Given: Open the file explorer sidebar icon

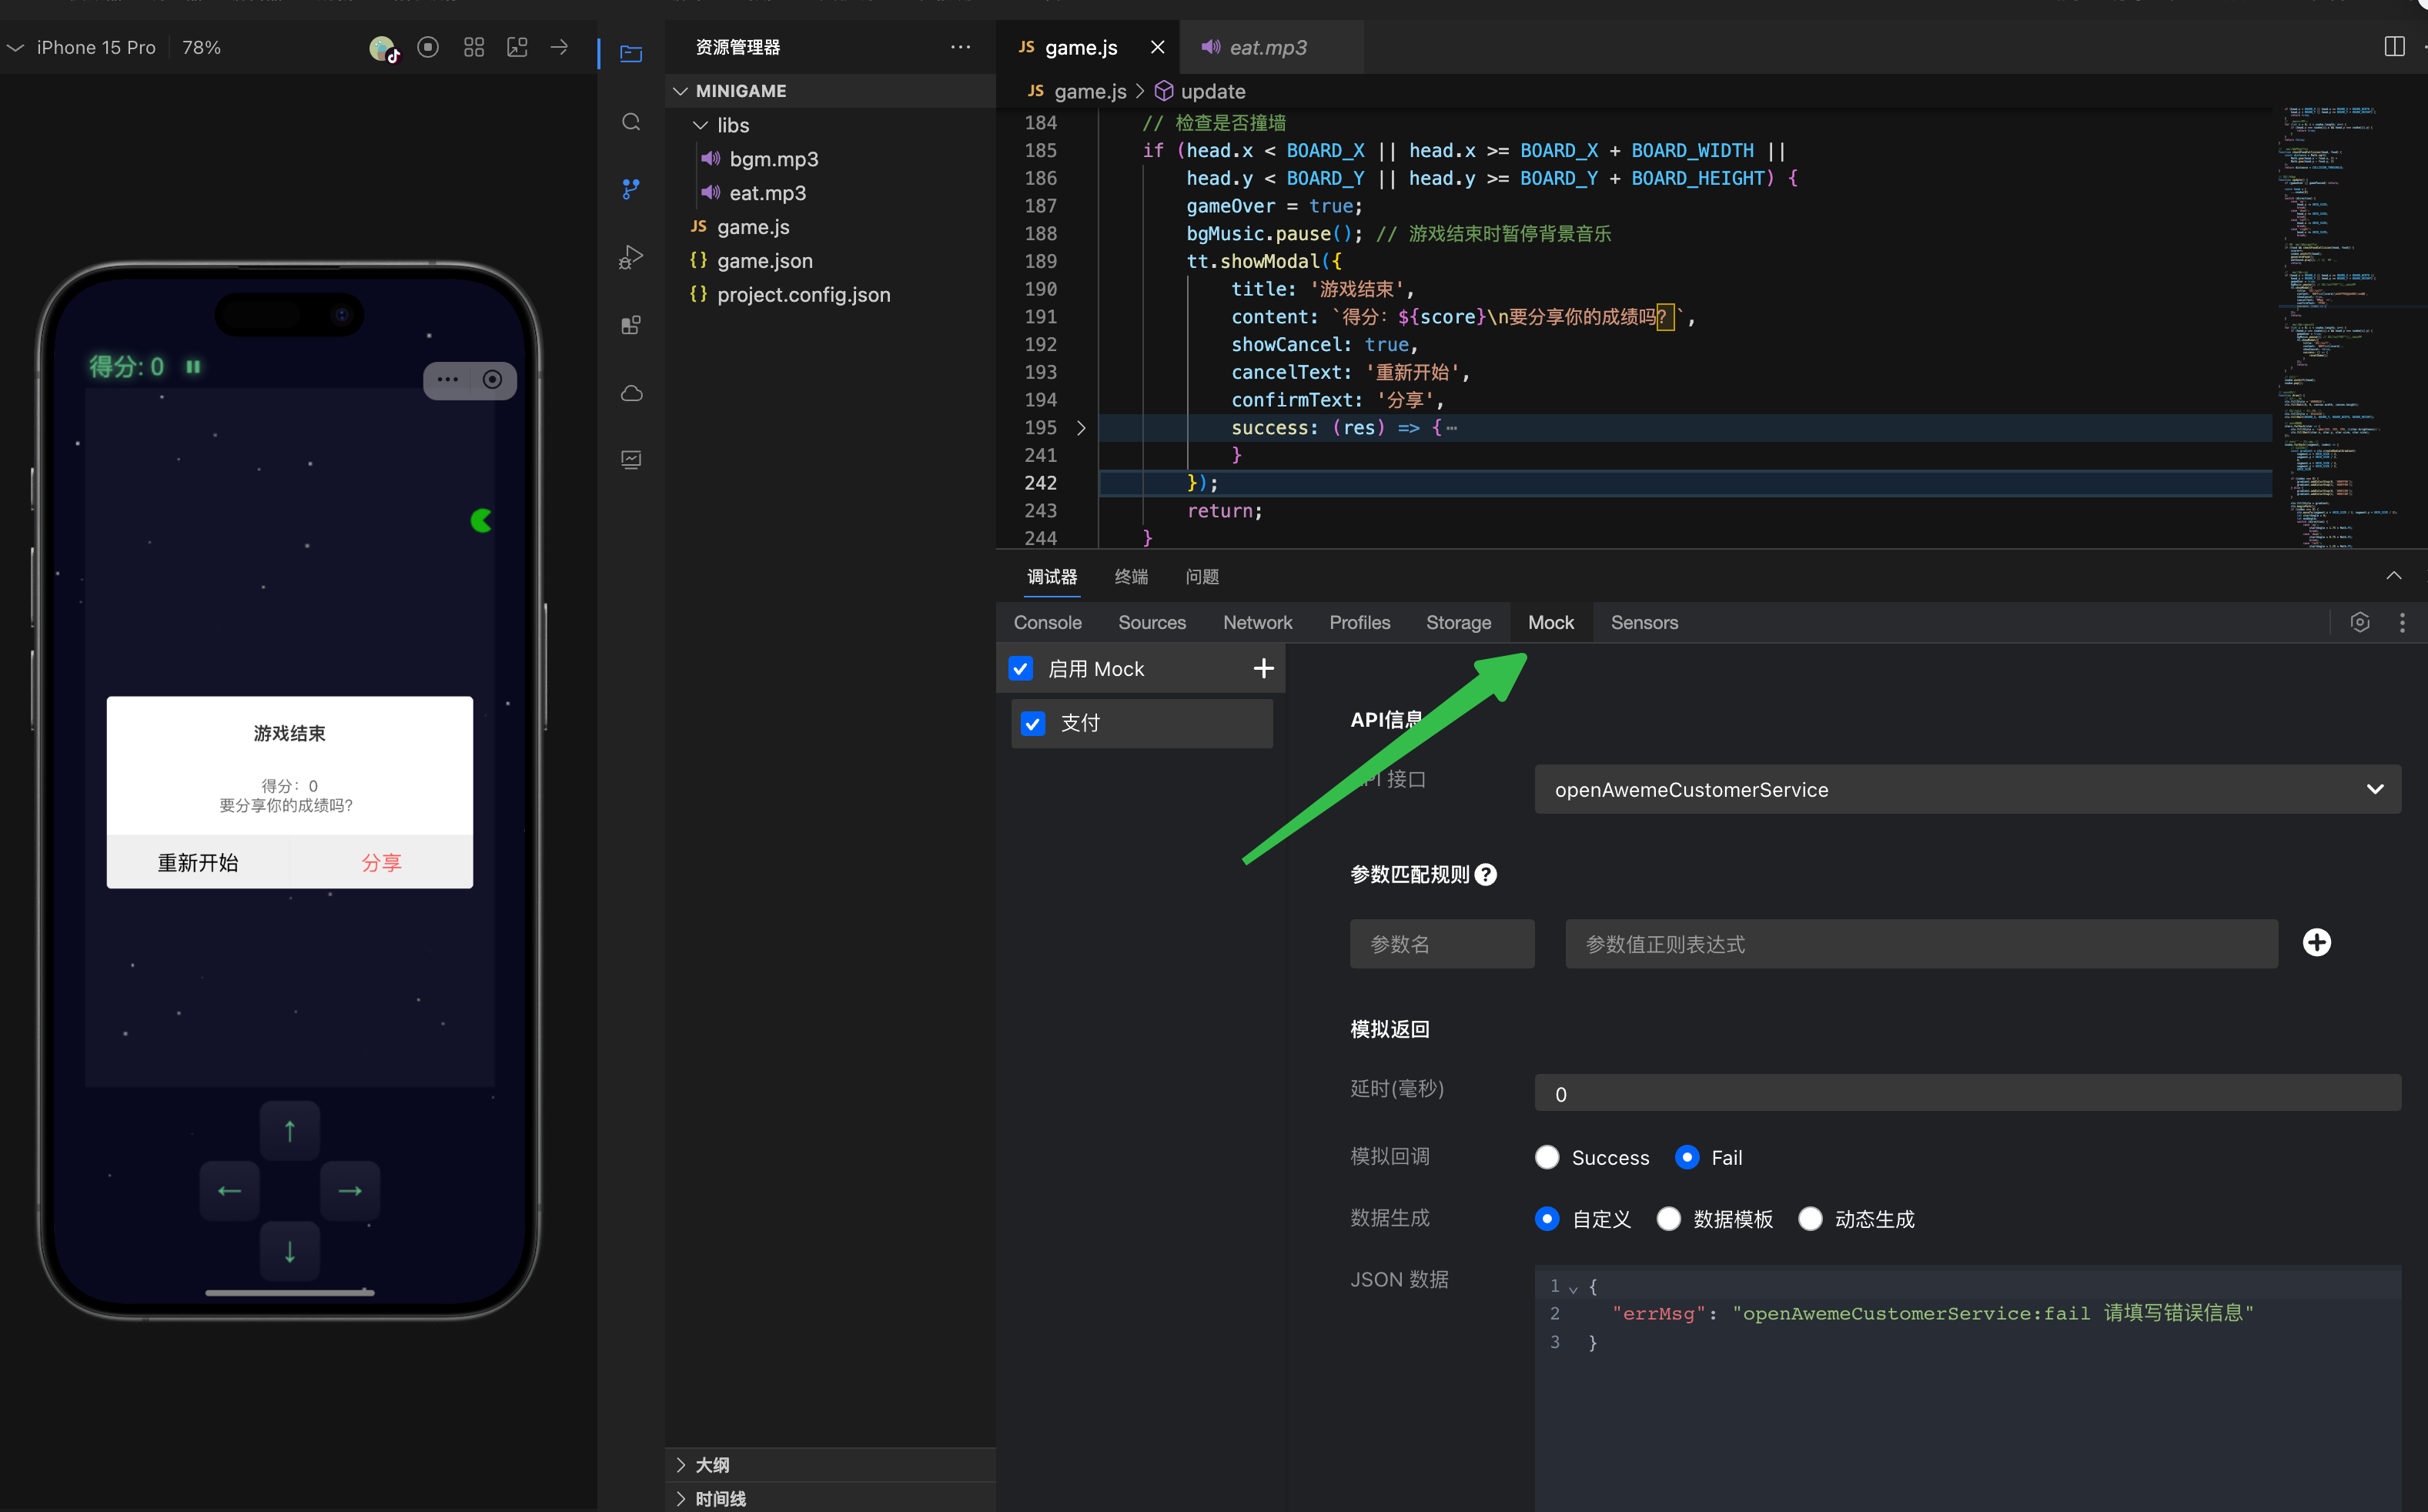Looking at the screenshot, I should pos(631,53).
